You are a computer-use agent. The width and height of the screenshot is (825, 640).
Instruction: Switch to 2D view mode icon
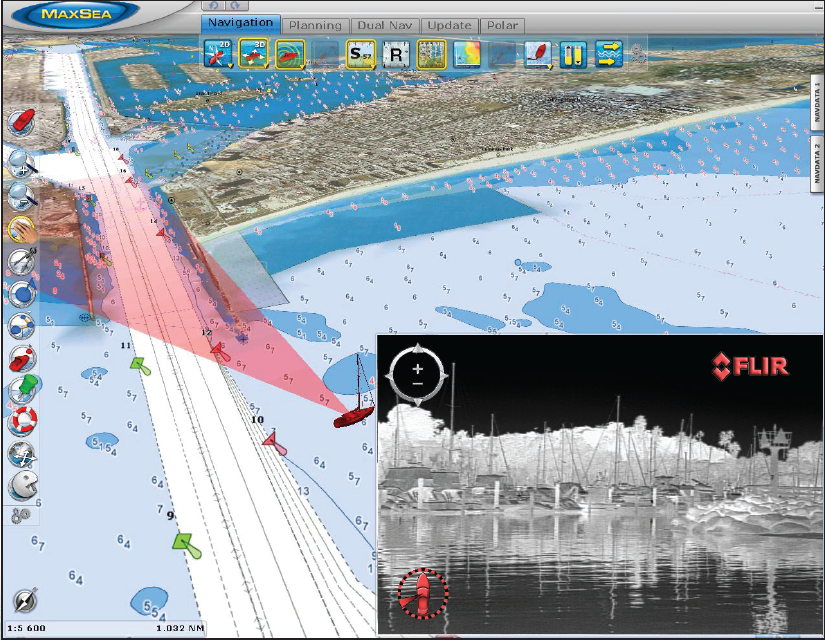tap(217, 53)
